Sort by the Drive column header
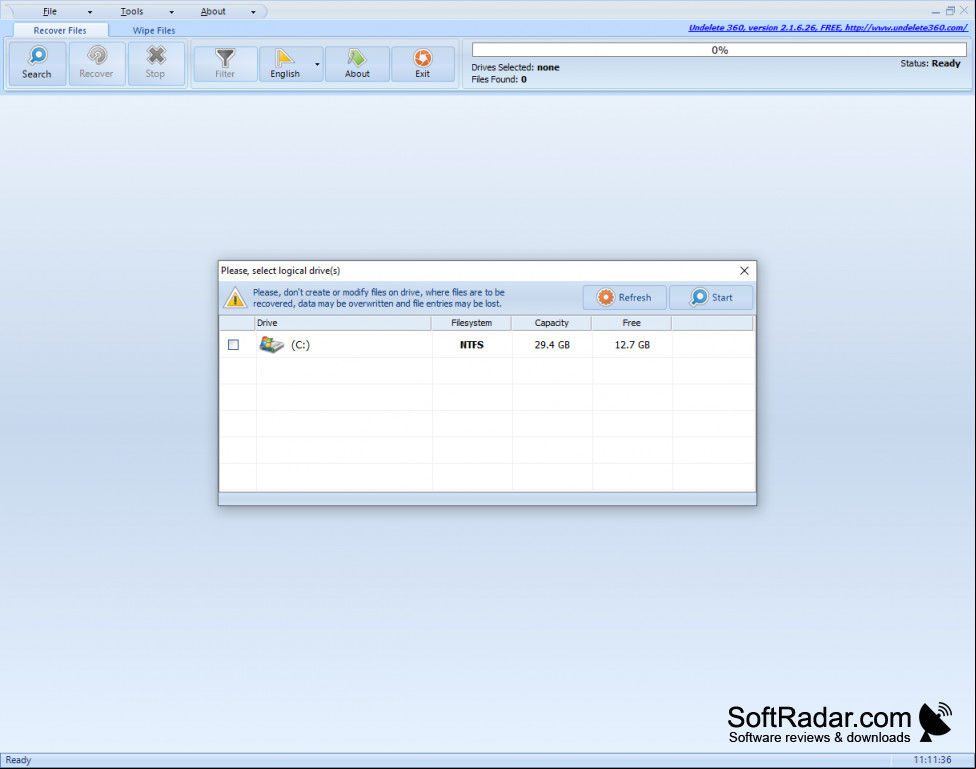 [343, 323]
